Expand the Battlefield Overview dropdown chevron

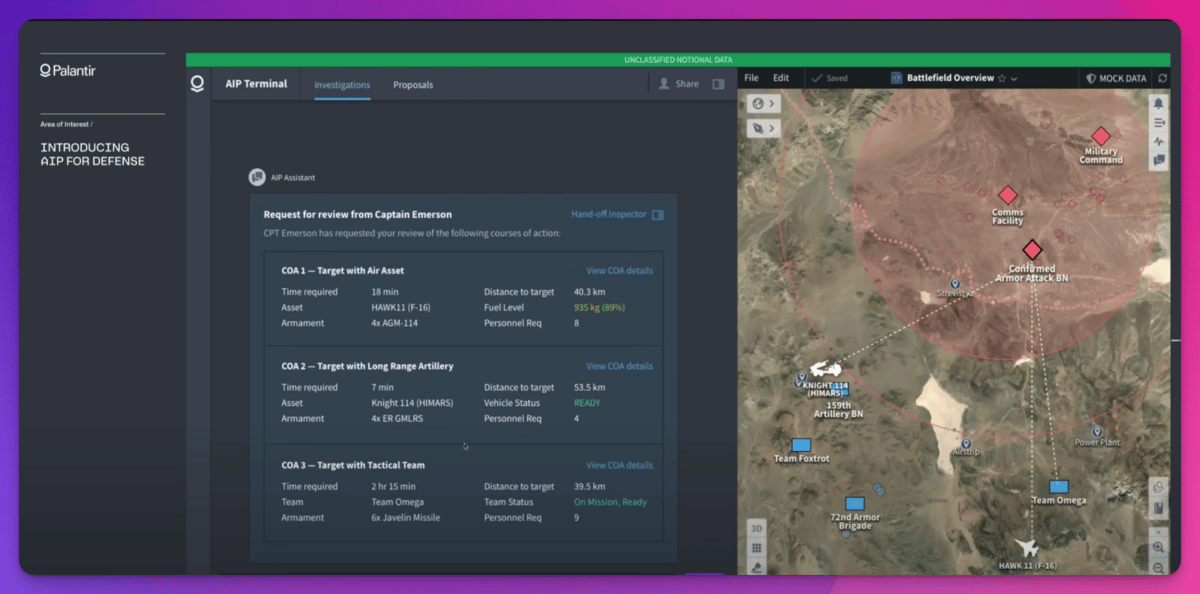(1014, 78)
